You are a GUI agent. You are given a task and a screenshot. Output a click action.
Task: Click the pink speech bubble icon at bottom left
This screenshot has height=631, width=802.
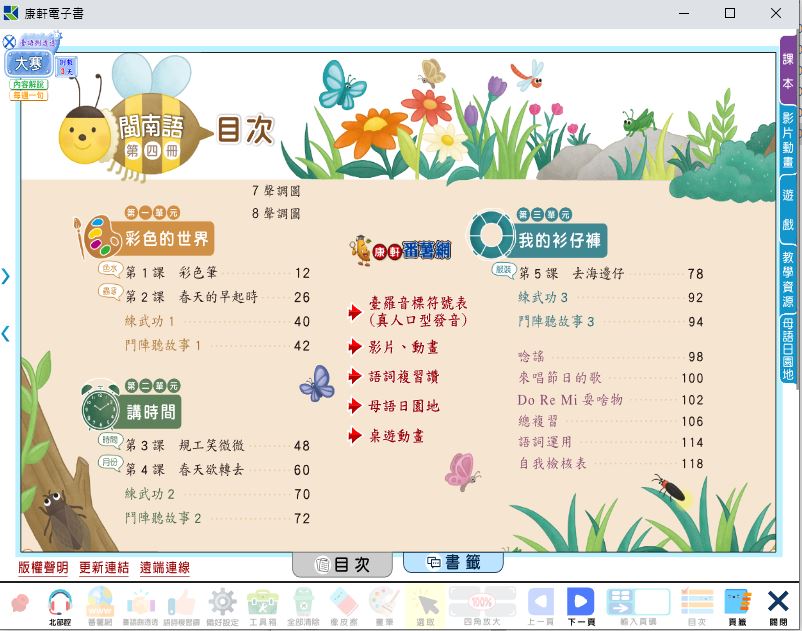click(x=20, y=603)
